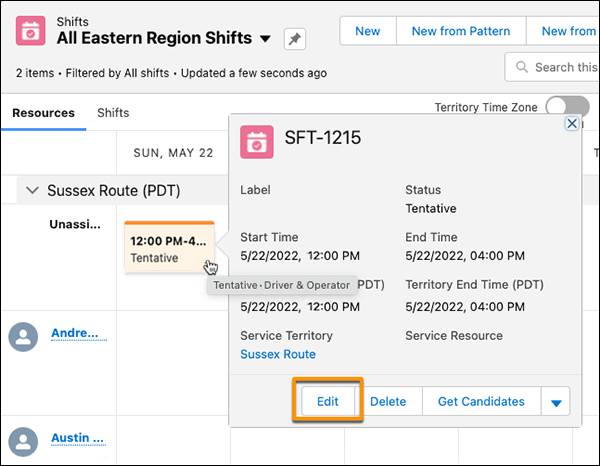This screenshot has width=600, height=466.
Task: Open the Sussex Route territory link
Action: pos(278,354)
